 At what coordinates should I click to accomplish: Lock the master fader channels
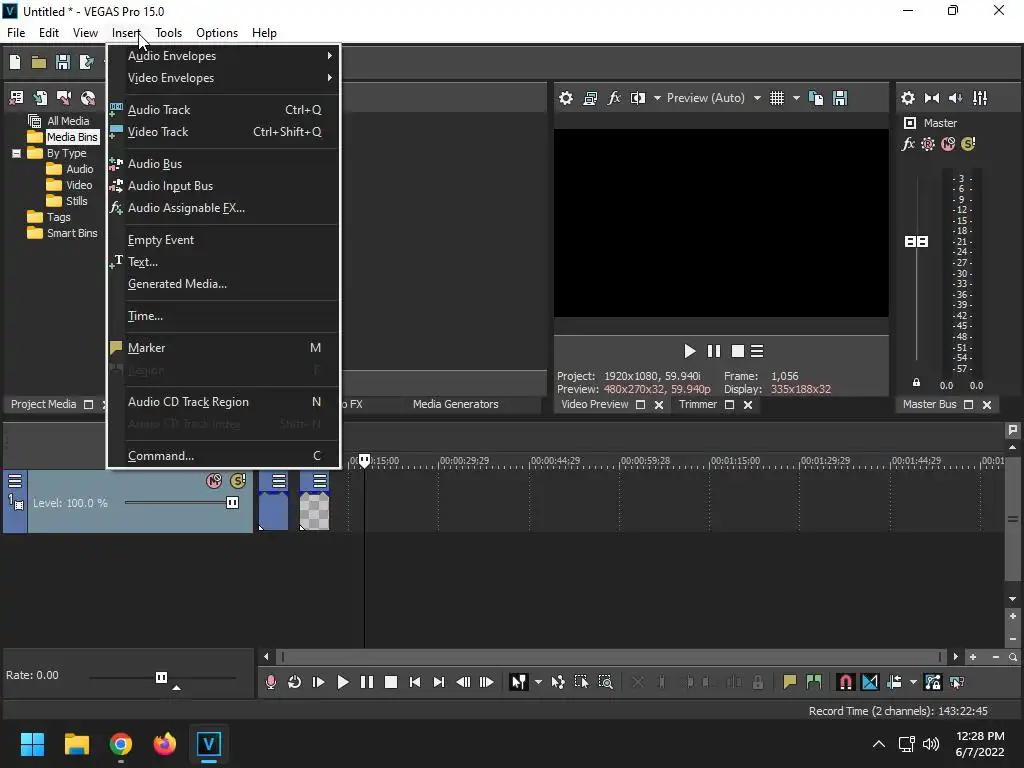pos(916,383)
